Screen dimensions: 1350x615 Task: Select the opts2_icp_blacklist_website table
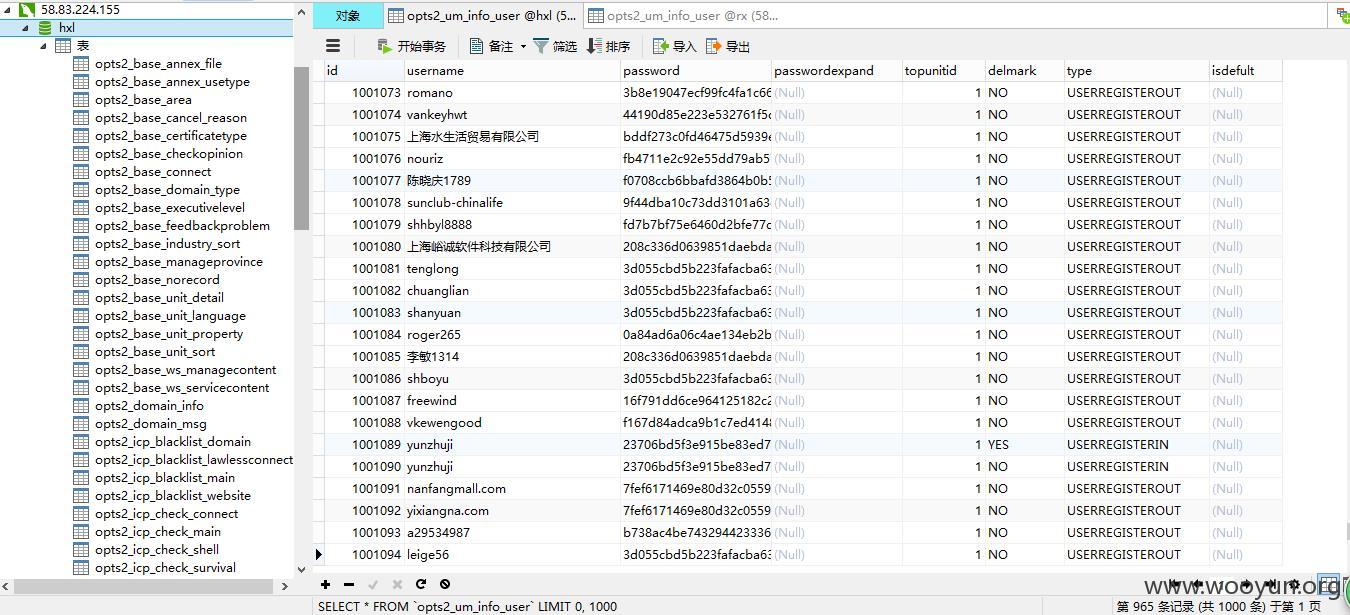173,496
